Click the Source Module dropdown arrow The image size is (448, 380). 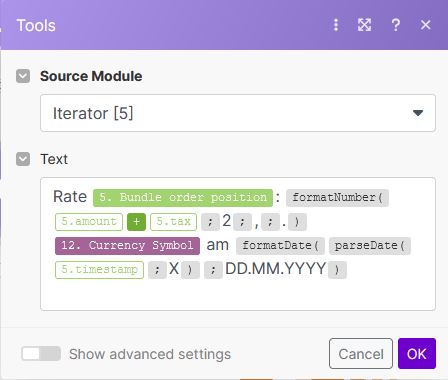418,113
